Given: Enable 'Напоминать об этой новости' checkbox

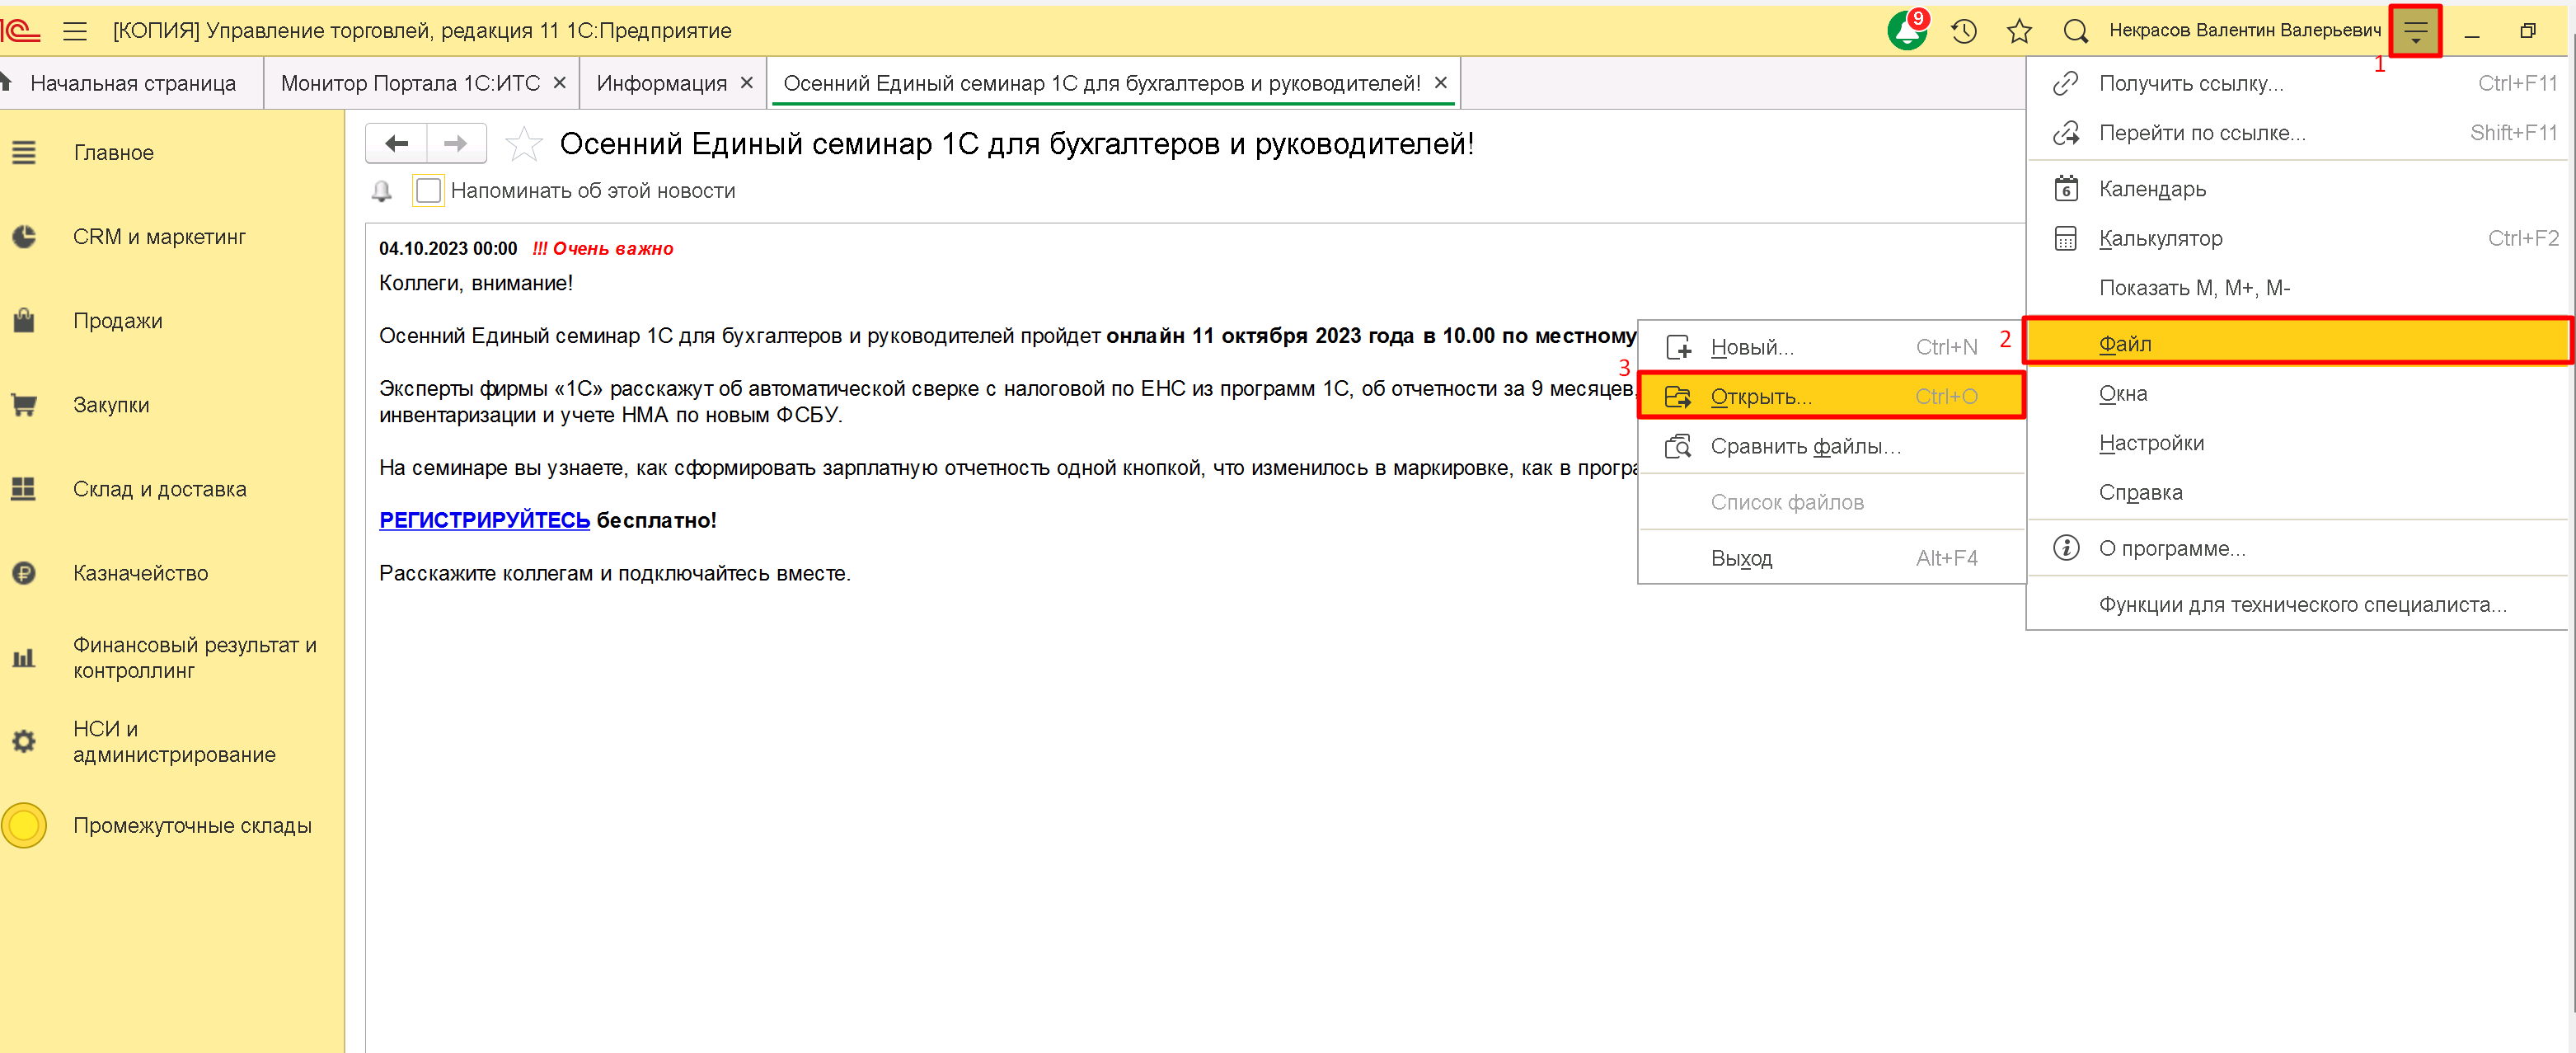Looking at the screenshot, I should click(429, 190).
